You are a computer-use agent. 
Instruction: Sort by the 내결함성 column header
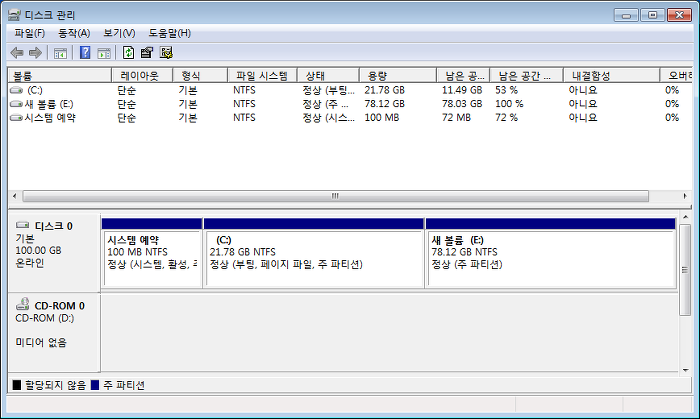(611, 75)
